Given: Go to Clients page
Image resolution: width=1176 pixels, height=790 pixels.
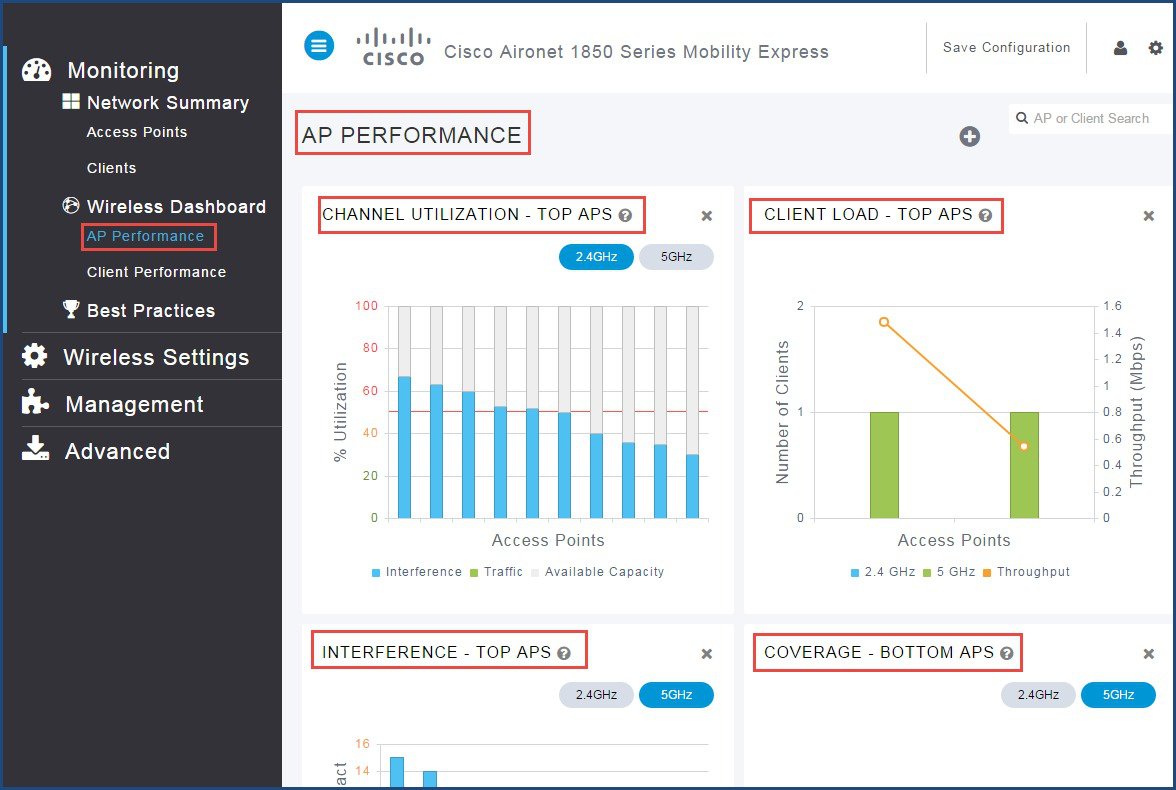Looking at the screenshot, I should 111,168.
